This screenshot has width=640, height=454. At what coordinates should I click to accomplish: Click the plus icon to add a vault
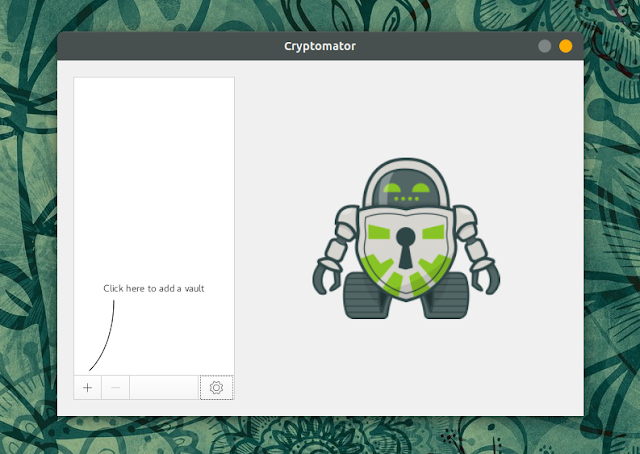click(x=87, y=387)
